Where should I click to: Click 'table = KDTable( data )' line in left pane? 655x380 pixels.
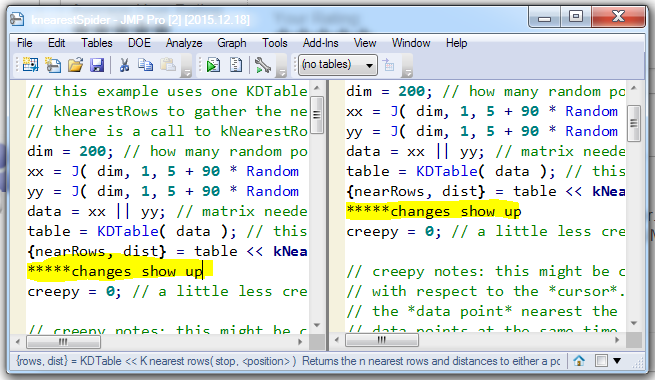pos(167,231)
